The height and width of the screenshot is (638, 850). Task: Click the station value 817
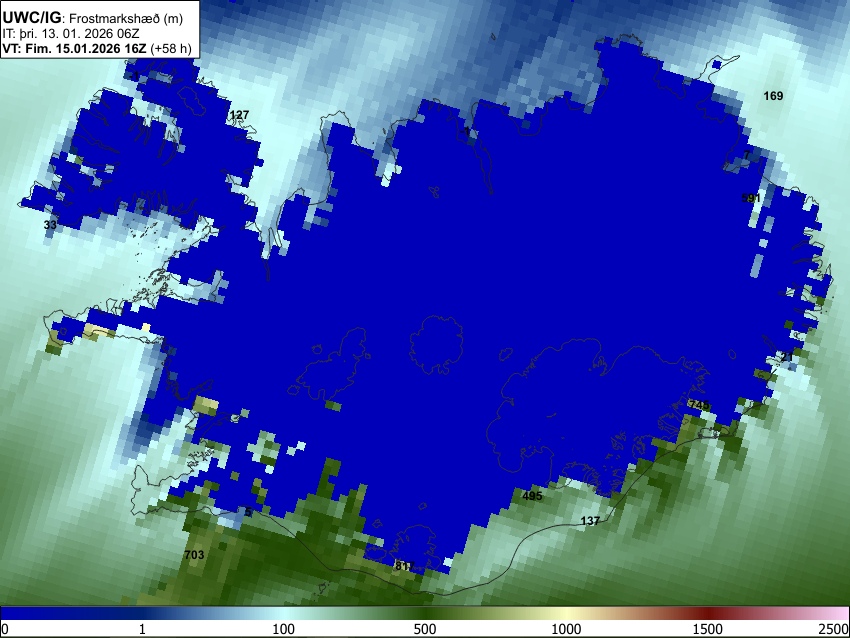(x=404, y=566)
